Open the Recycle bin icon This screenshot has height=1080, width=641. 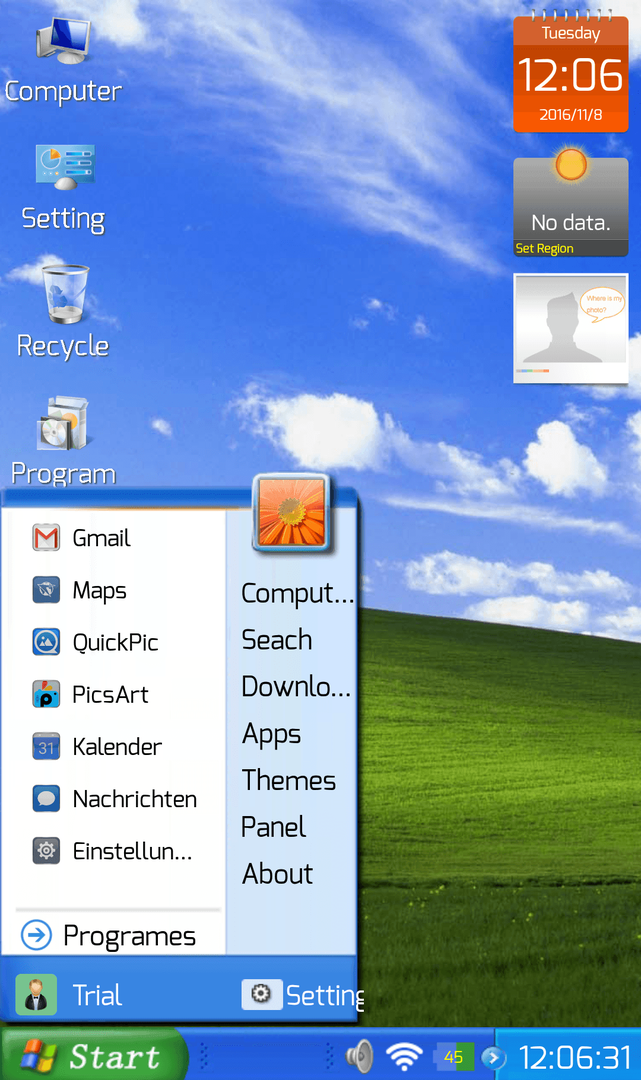coord(63,312)
